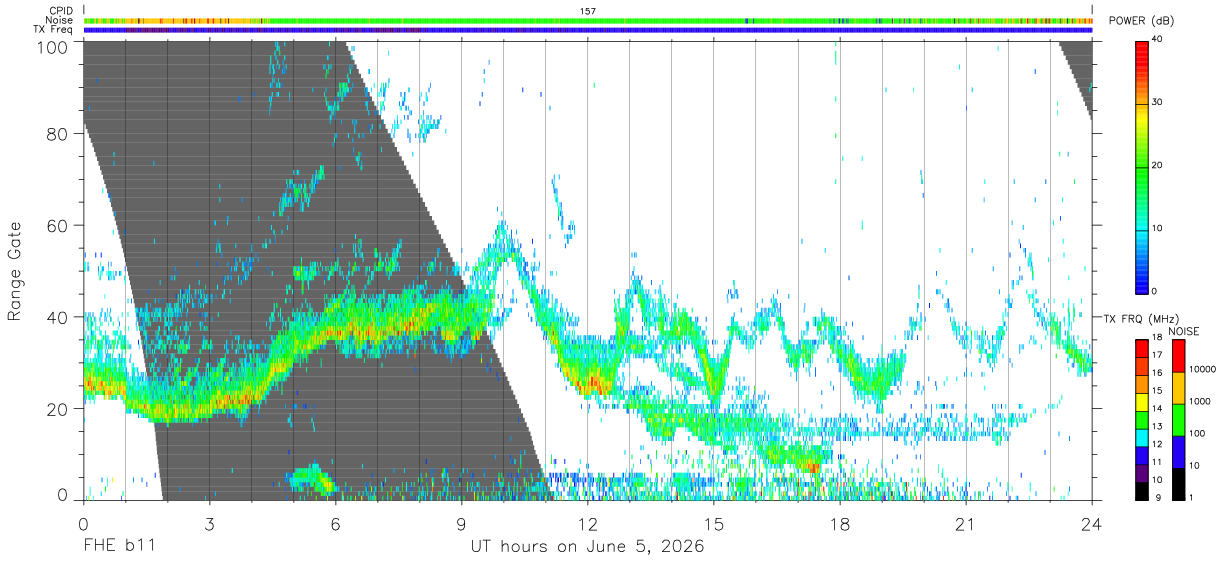Click the 40 label on the POWER color bar
Screen dimensions: 1228x567
tap(1157, 40)
